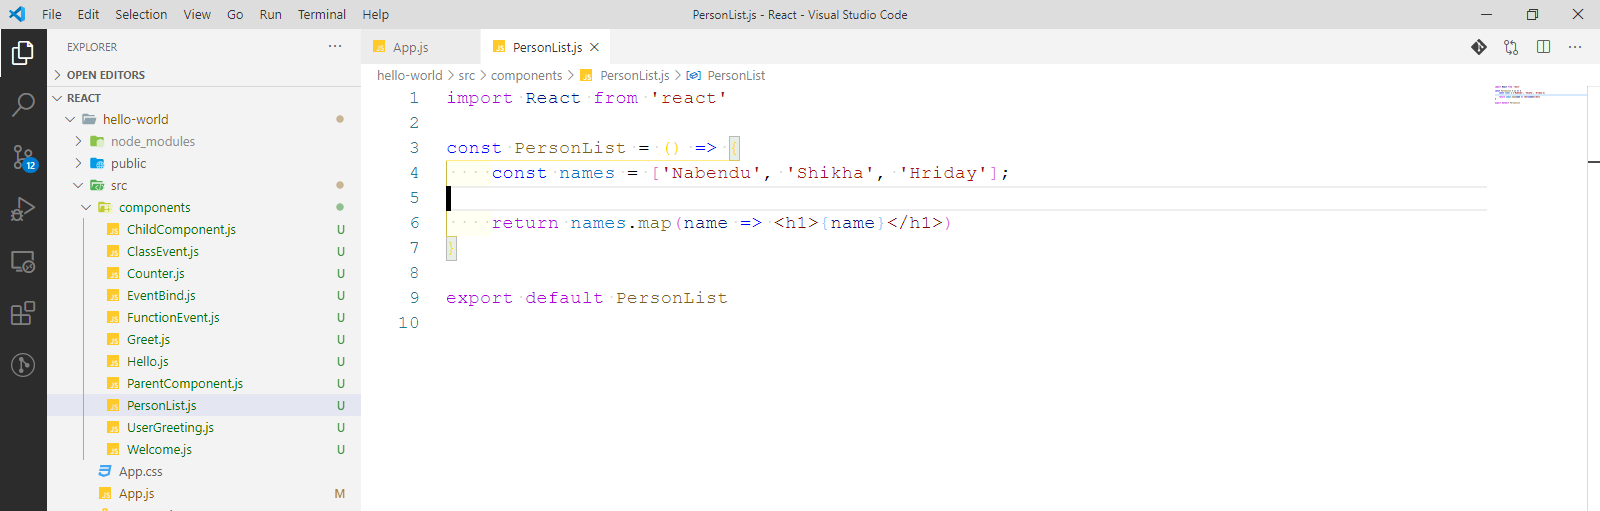The height and width of the screenshot is (511, 1600).
Task: Click the JS icon next to Counter.js
Action: 113,273
